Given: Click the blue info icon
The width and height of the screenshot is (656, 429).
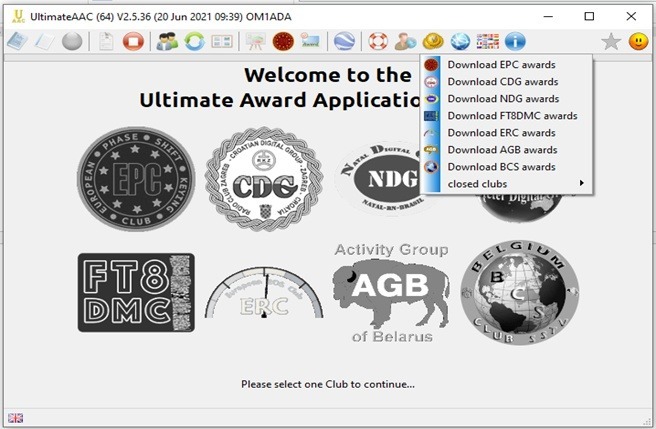Looking at the screenshot, I should pyautogui.click(x=515, y=41).
